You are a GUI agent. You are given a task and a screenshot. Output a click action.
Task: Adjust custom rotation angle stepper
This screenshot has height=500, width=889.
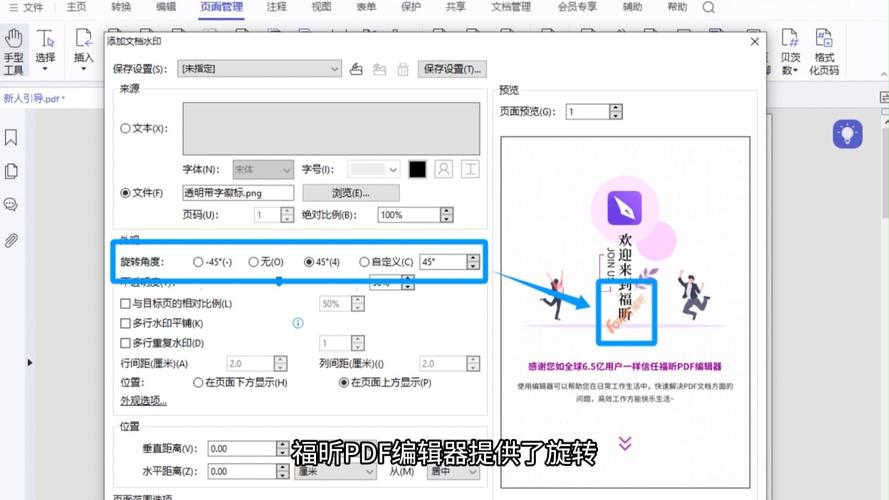(x=473, y=262)
